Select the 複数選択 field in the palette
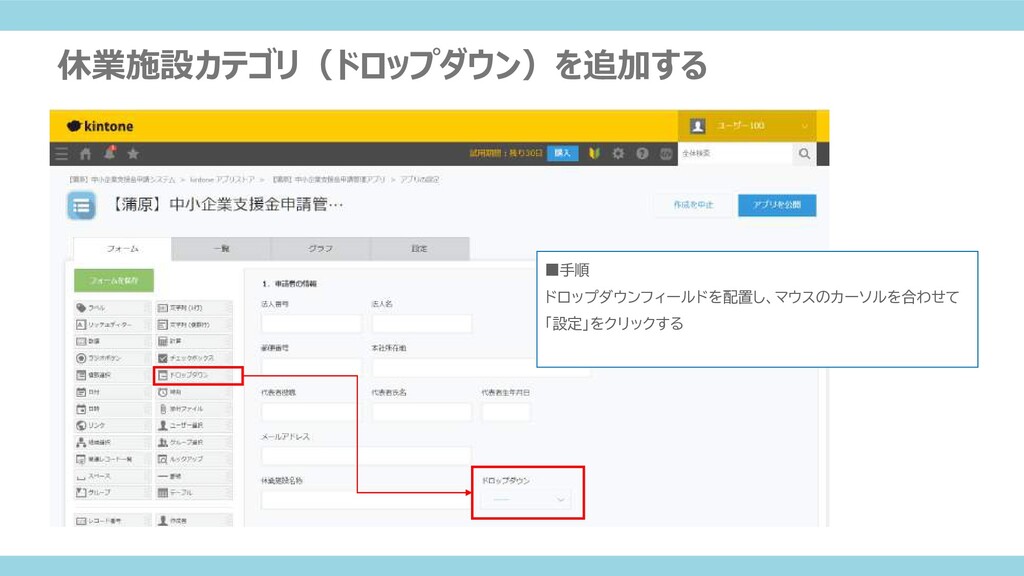Image resolution: width=1024 pixels, height=576 pixels. [112, 375]
